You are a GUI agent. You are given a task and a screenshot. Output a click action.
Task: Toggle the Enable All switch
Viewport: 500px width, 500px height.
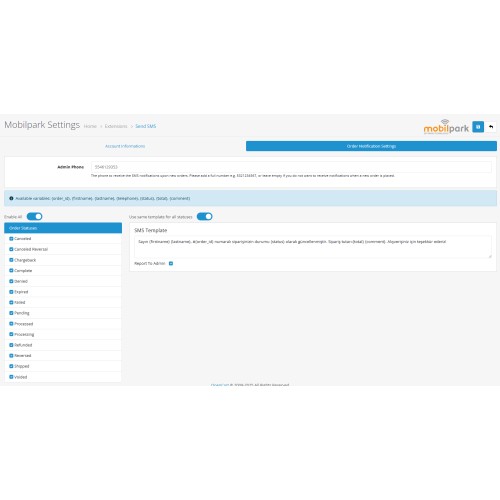[34, 217]
